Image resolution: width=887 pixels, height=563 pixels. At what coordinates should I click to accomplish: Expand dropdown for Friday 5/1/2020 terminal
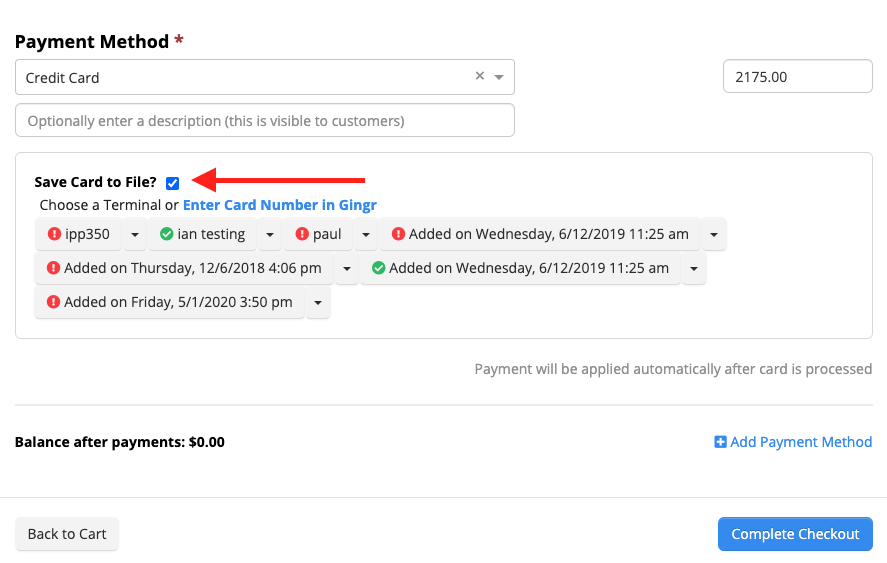click(318, 302)
